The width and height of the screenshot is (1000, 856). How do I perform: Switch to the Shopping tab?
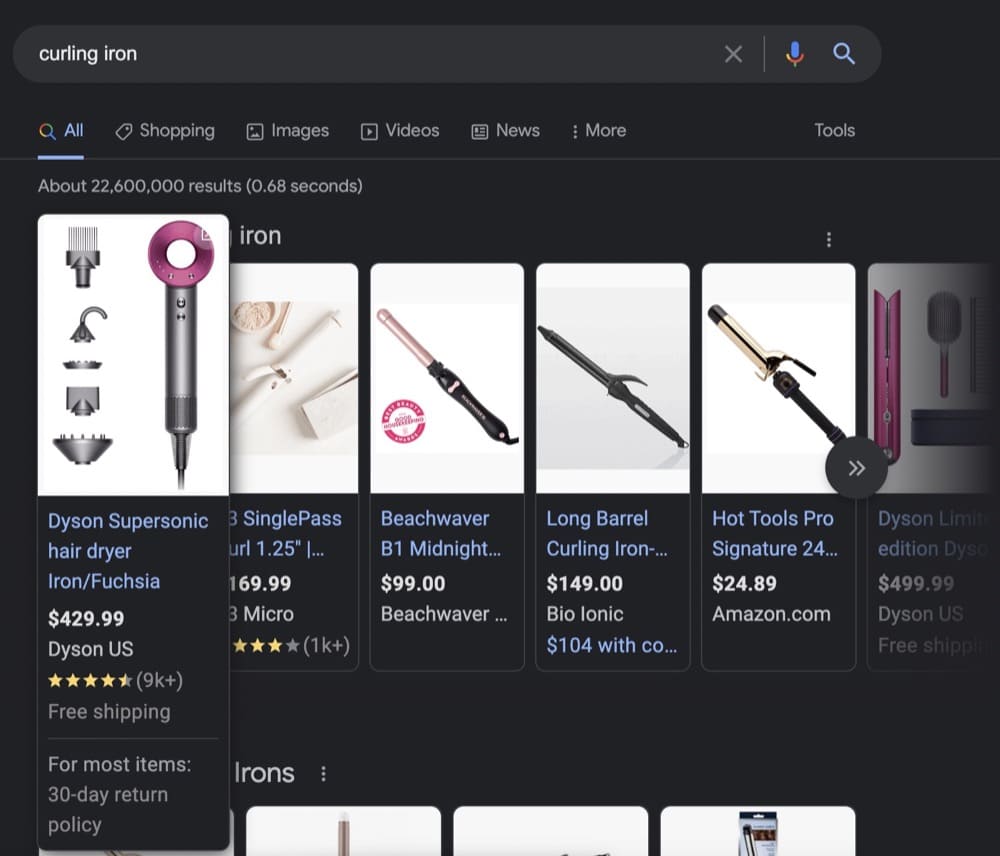[x=165, y=131]
